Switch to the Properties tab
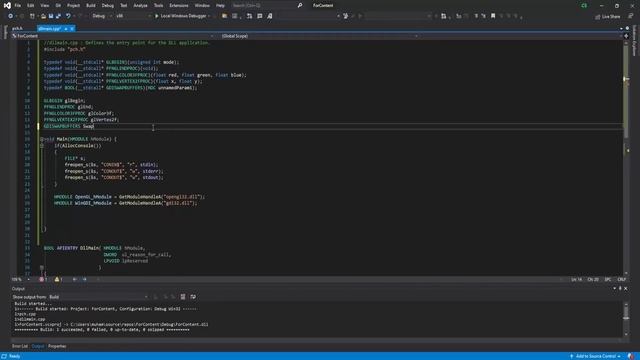Screen dimensions: 640x360 (57, 346)
